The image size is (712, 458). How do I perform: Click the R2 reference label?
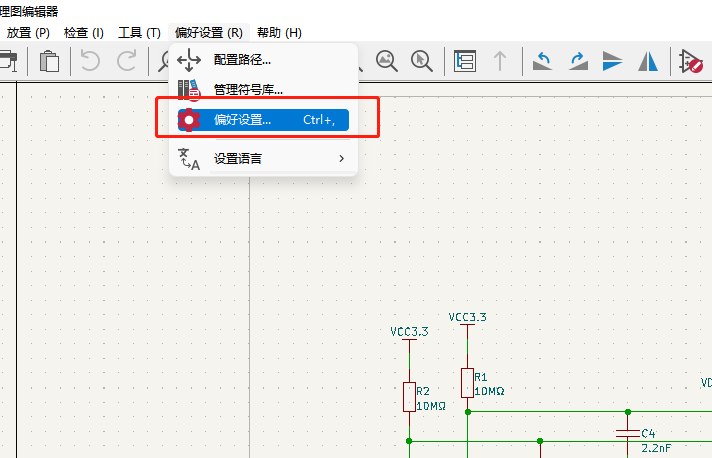(423, 391)
